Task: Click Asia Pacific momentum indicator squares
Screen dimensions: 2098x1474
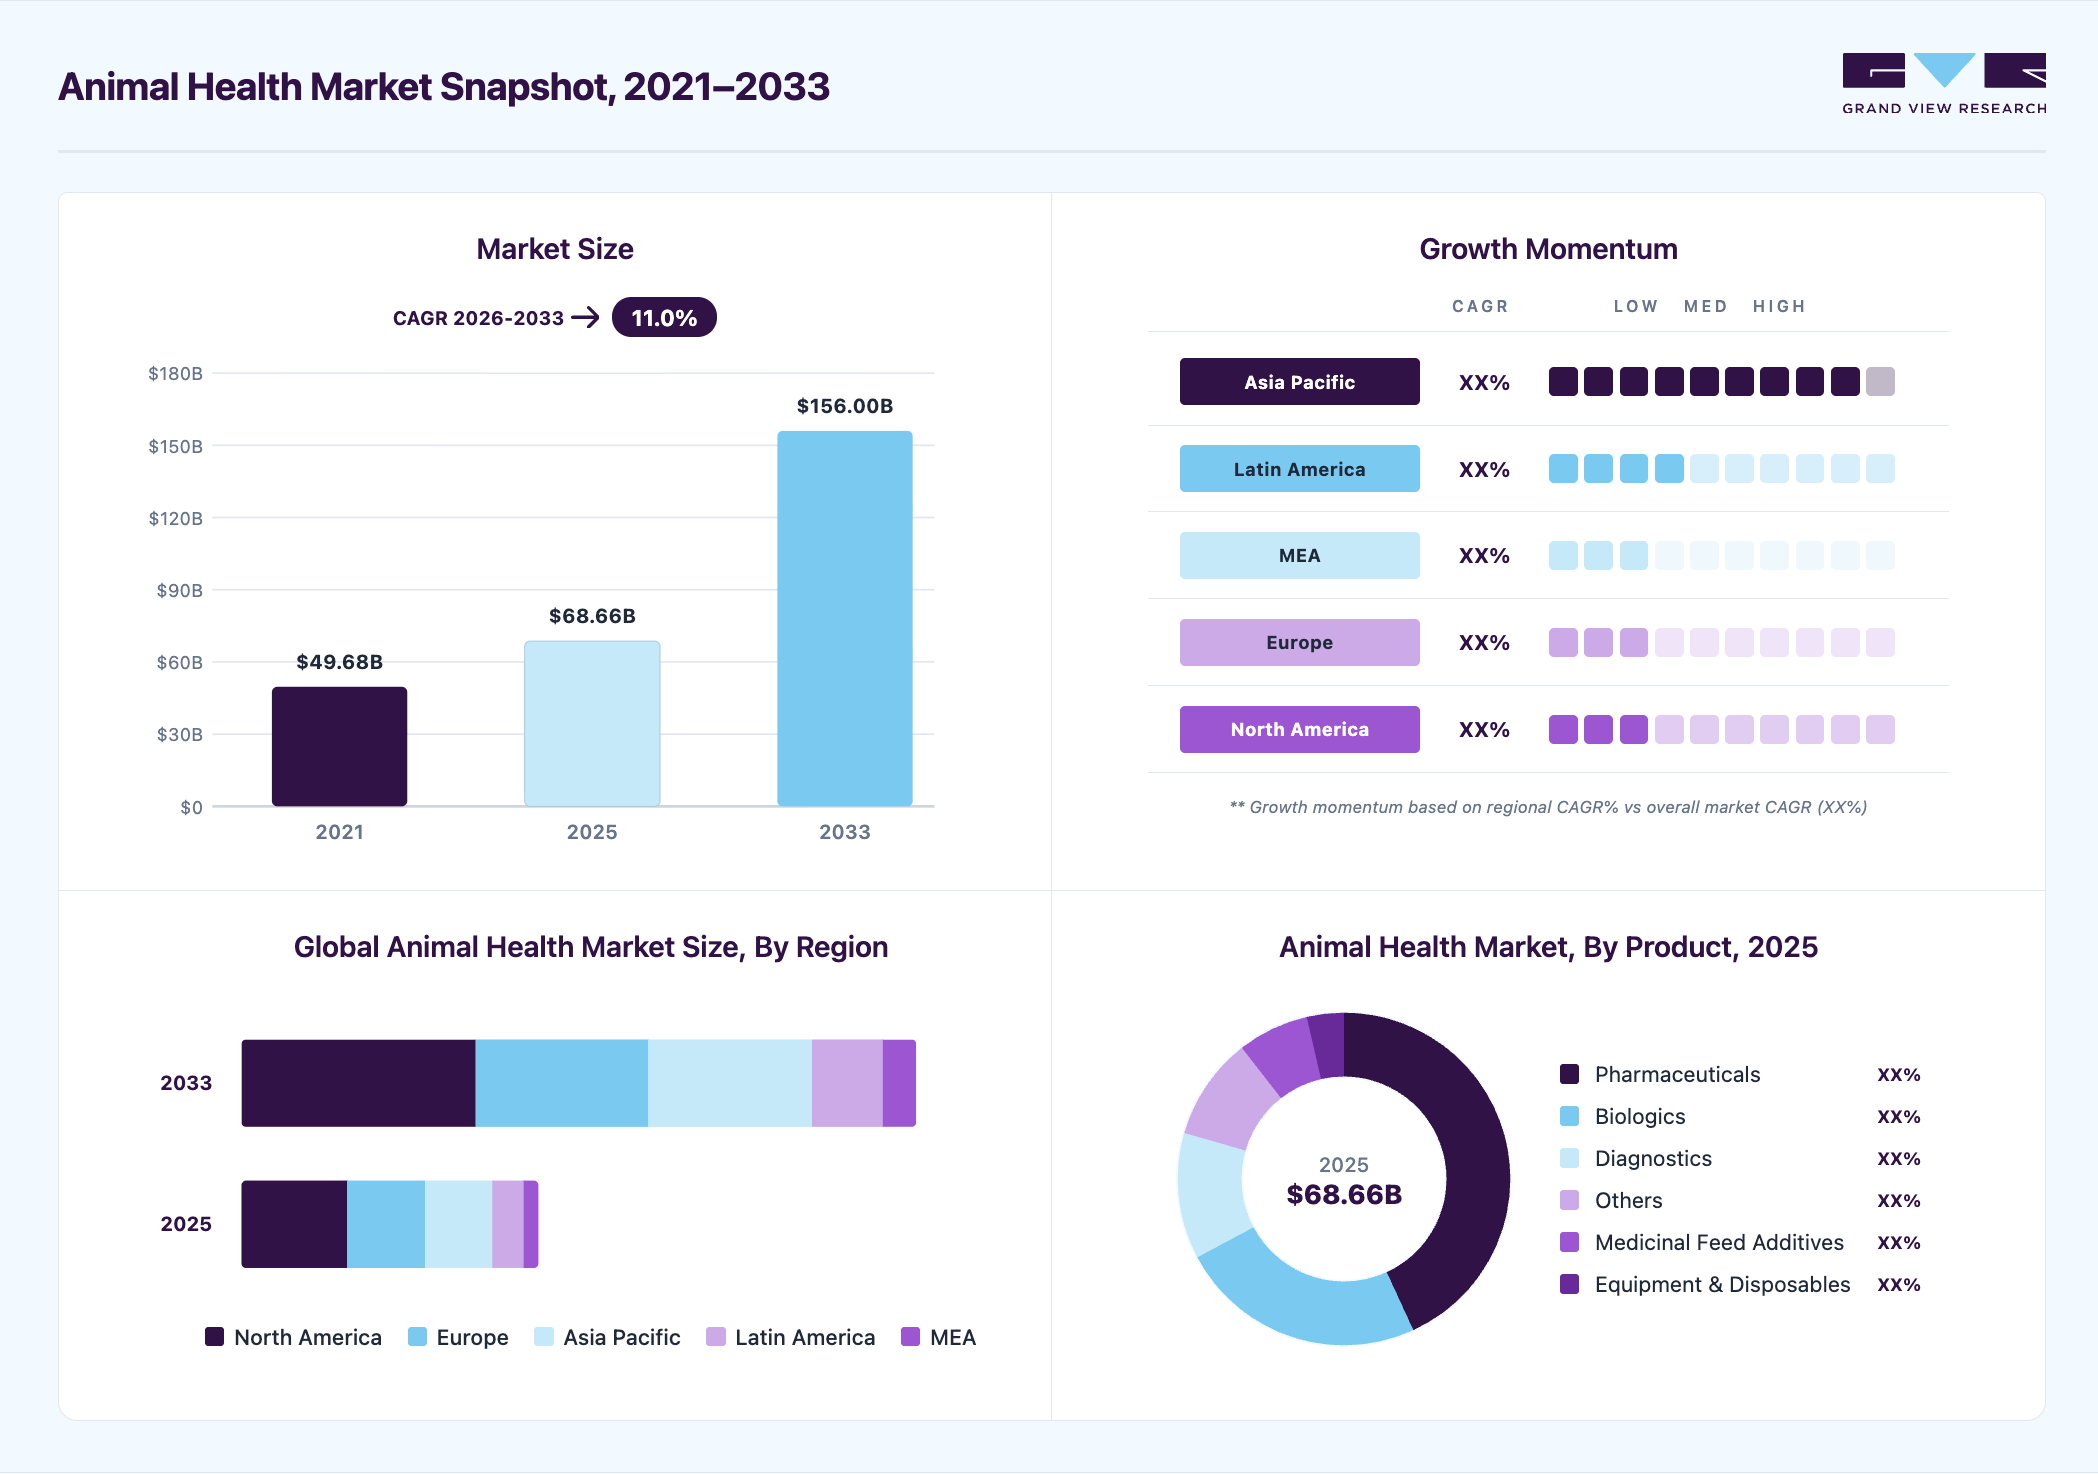Action: pos(1721,382)
